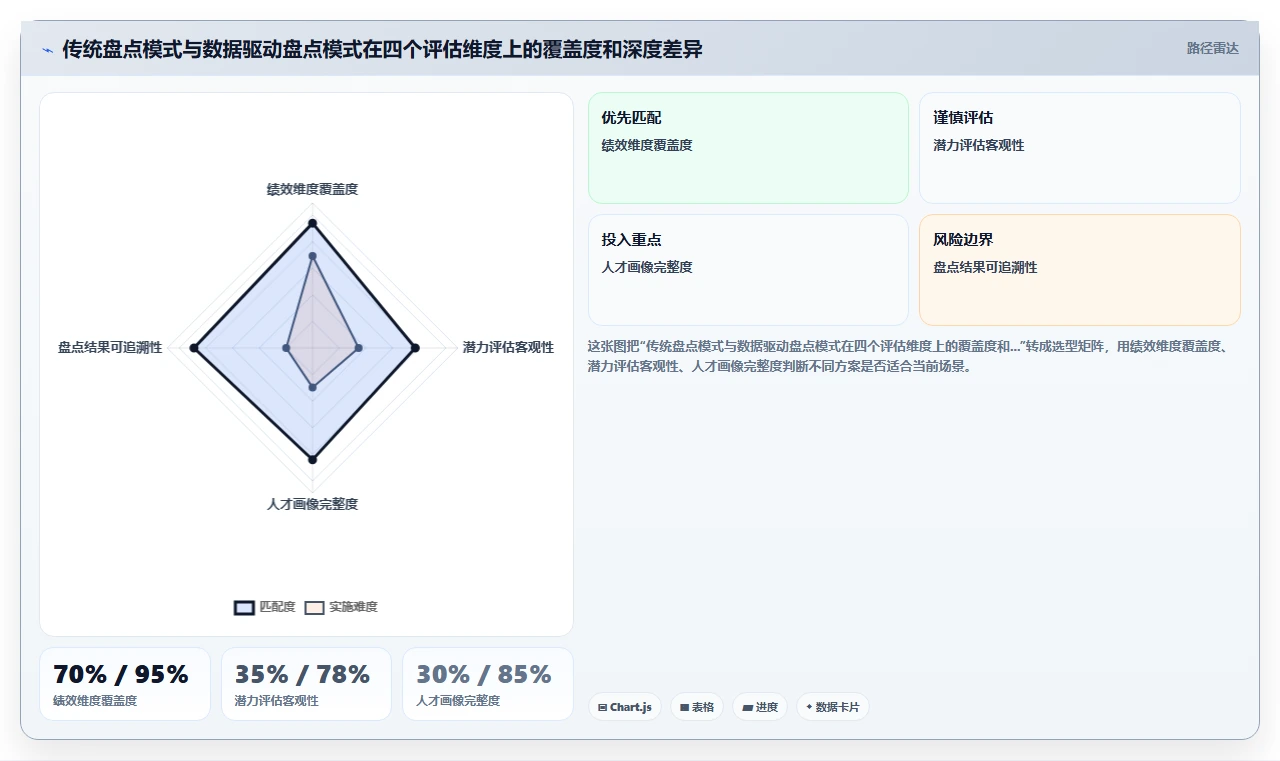Open the 投入重点 card

point(748,270)
